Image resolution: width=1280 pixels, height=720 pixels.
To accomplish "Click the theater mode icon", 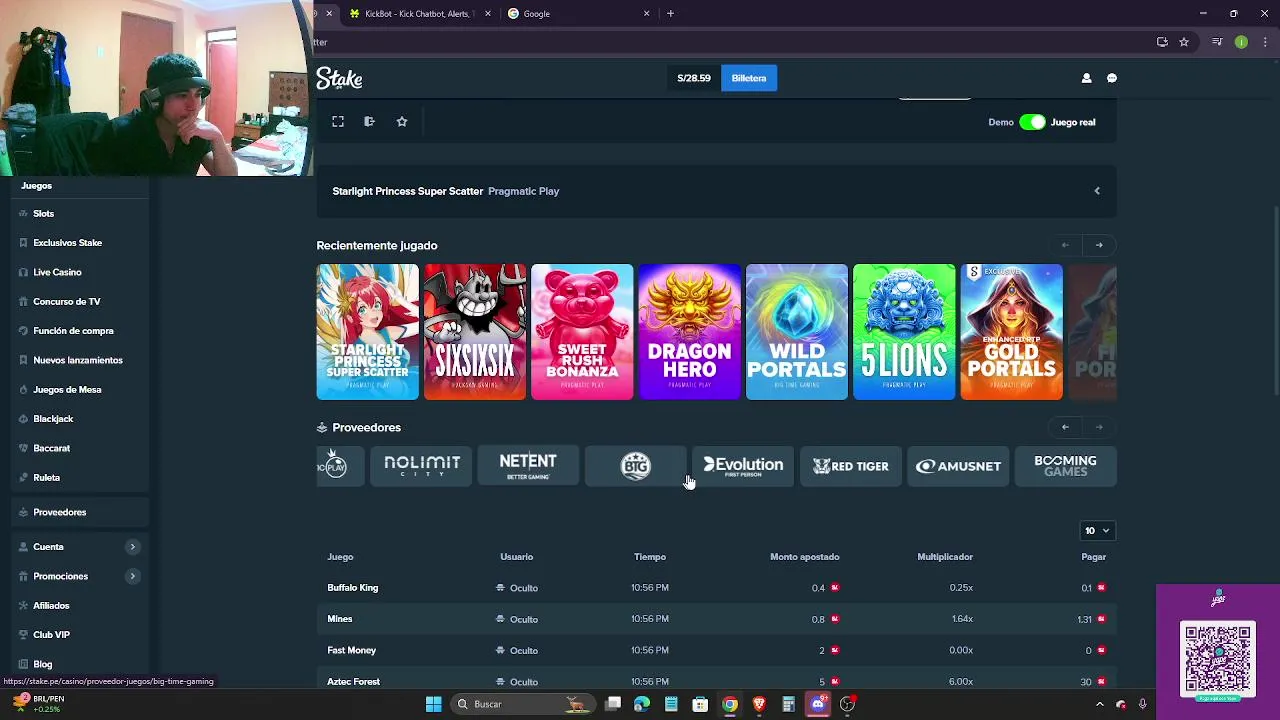I will (x=369, y=122).
